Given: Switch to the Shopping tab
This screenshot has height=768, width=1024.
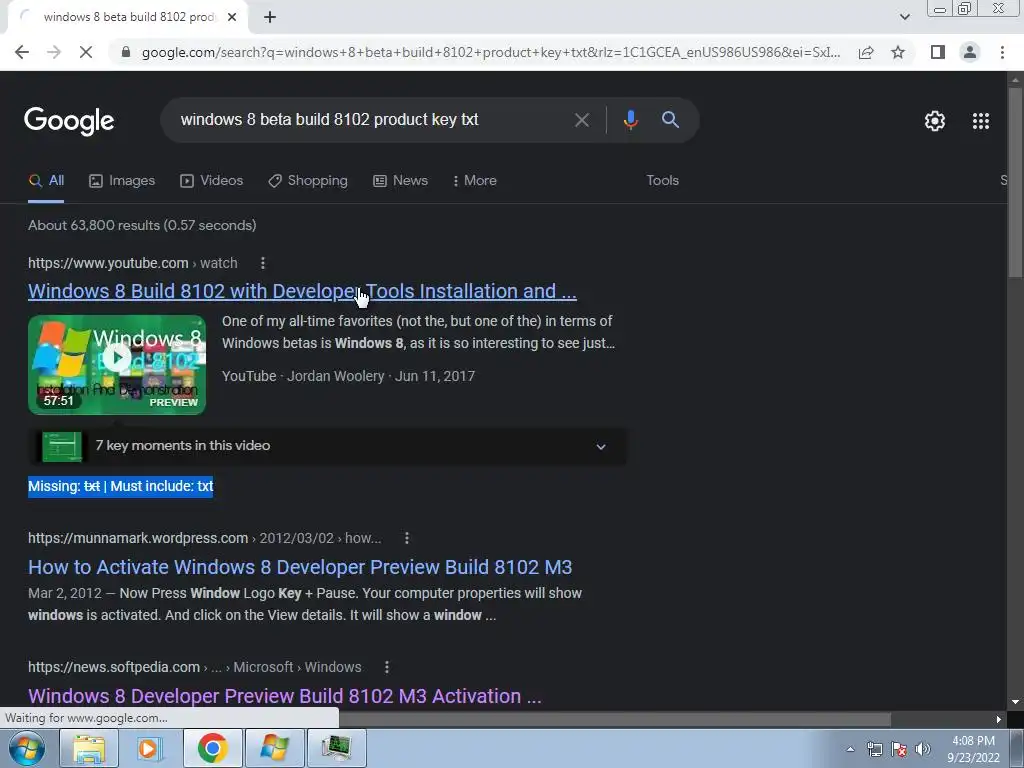Looking at the screenshot, I should coord(308,181).
